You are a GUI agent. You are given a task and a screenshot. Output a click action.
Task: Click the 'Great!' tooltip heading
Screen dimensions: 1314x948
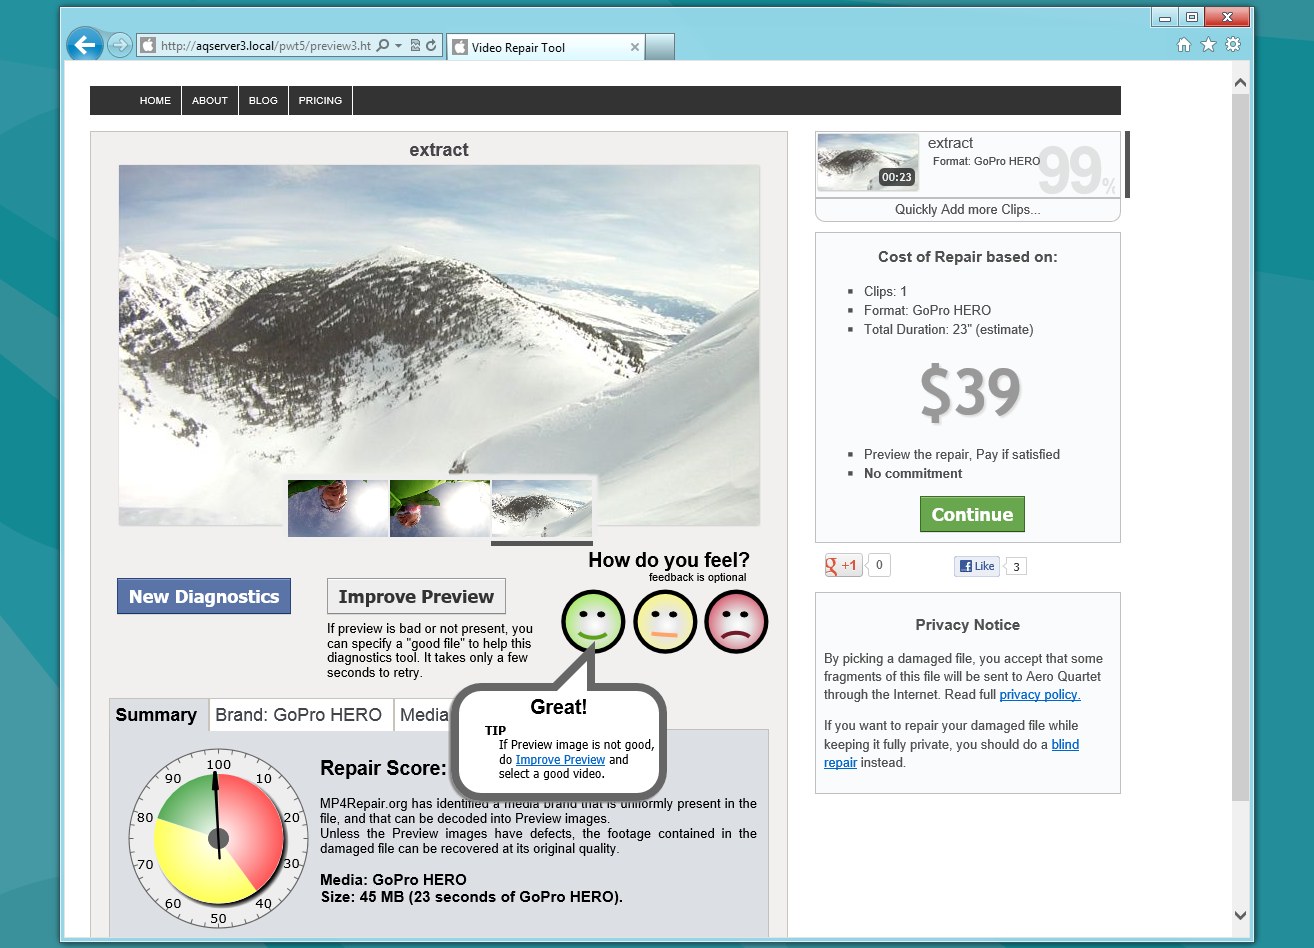pos(558,707)
